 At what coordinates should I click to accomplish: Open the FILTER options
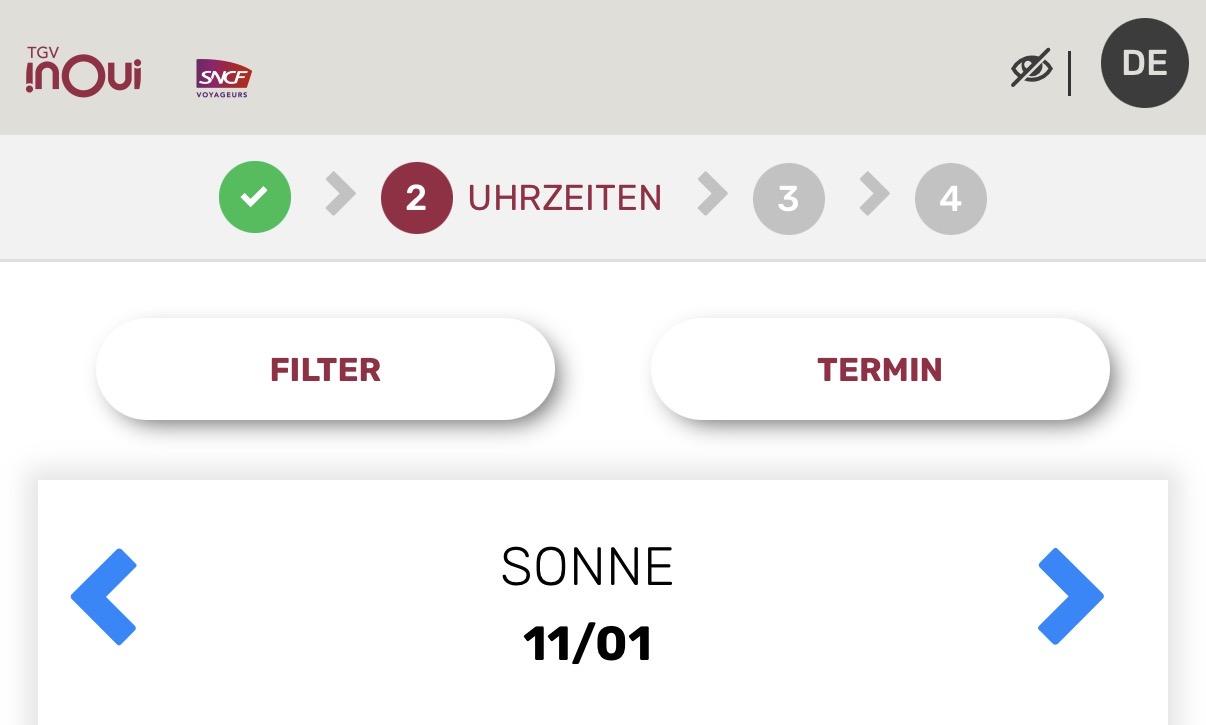(325, 369)
